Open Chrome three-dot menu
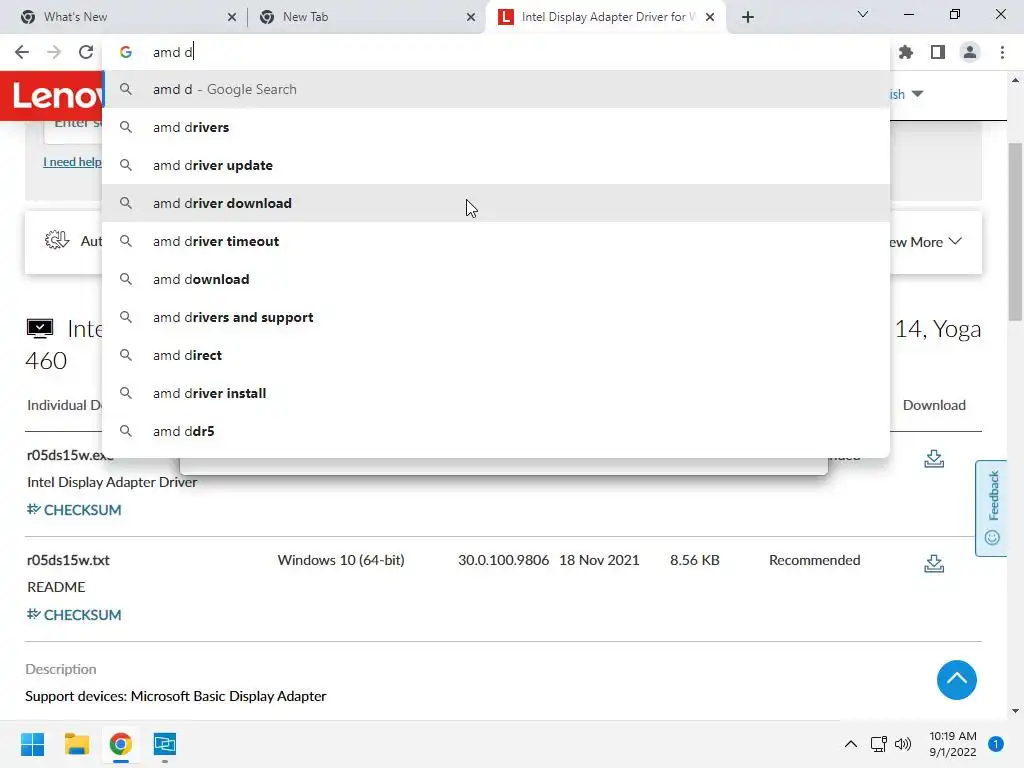The width and height of the screenshot is (1024, 768). pos(1002,52)
